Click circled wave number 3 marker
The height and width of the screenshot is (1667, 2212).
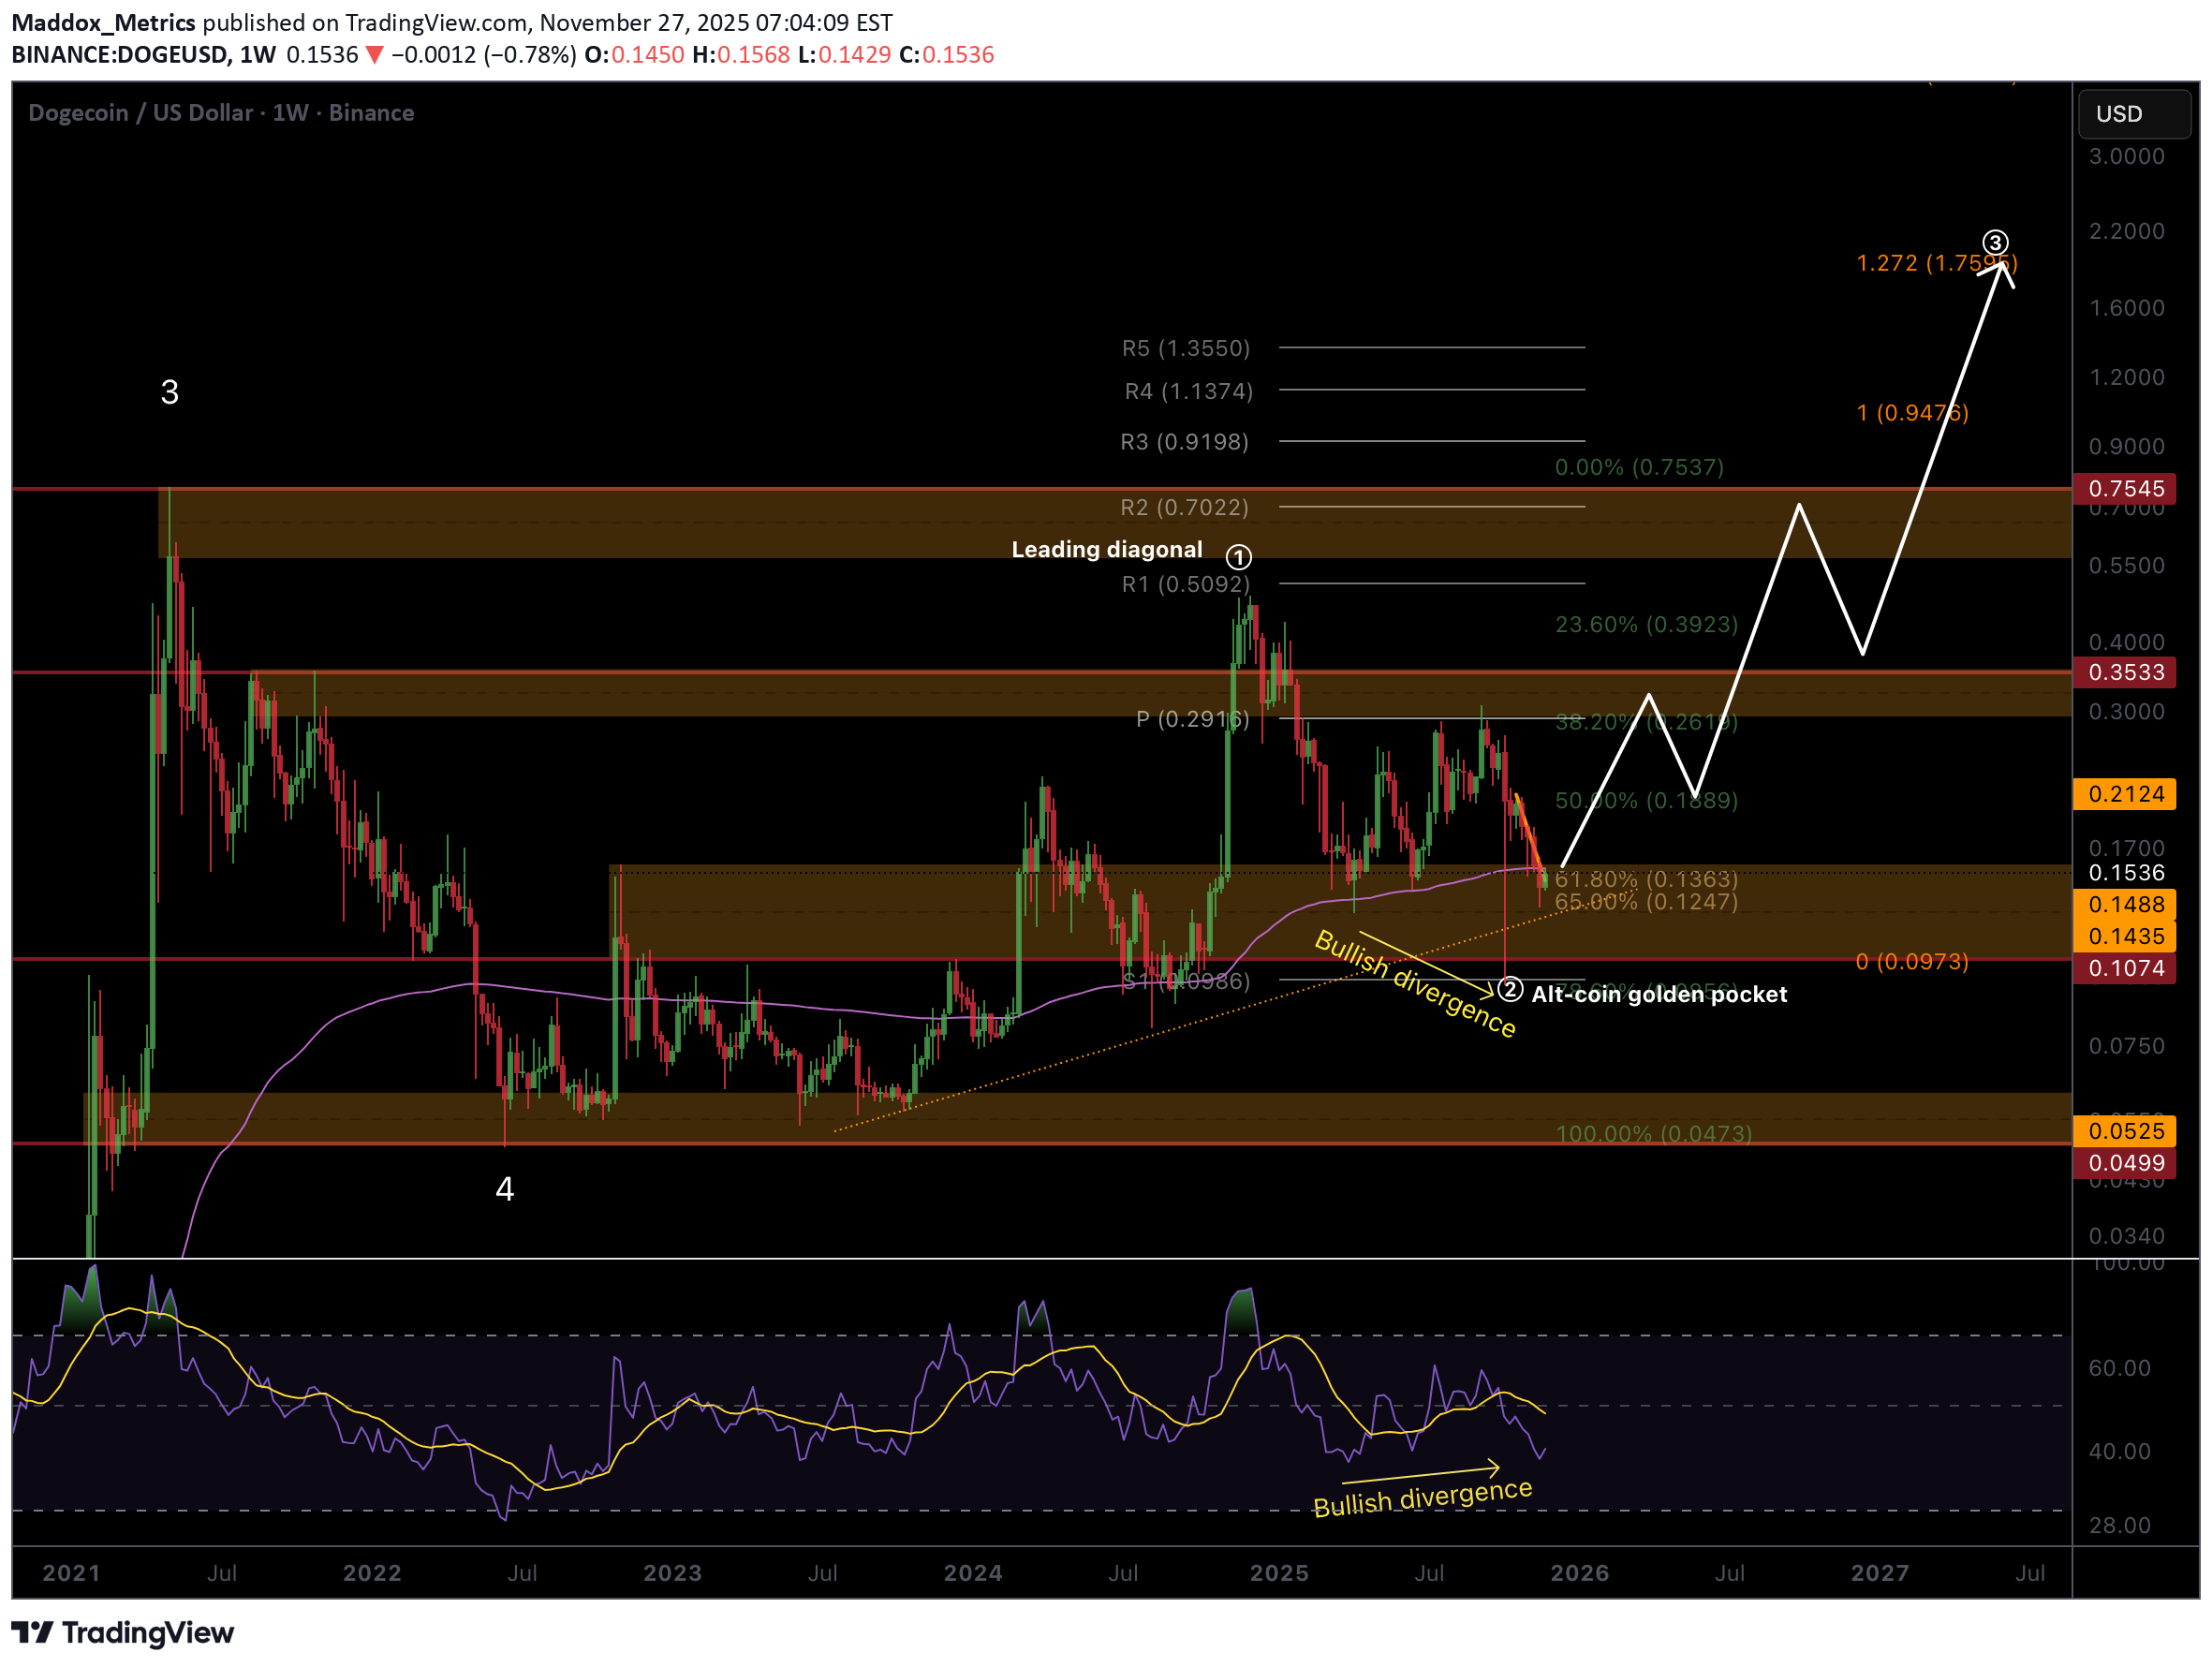(1994, 242)
